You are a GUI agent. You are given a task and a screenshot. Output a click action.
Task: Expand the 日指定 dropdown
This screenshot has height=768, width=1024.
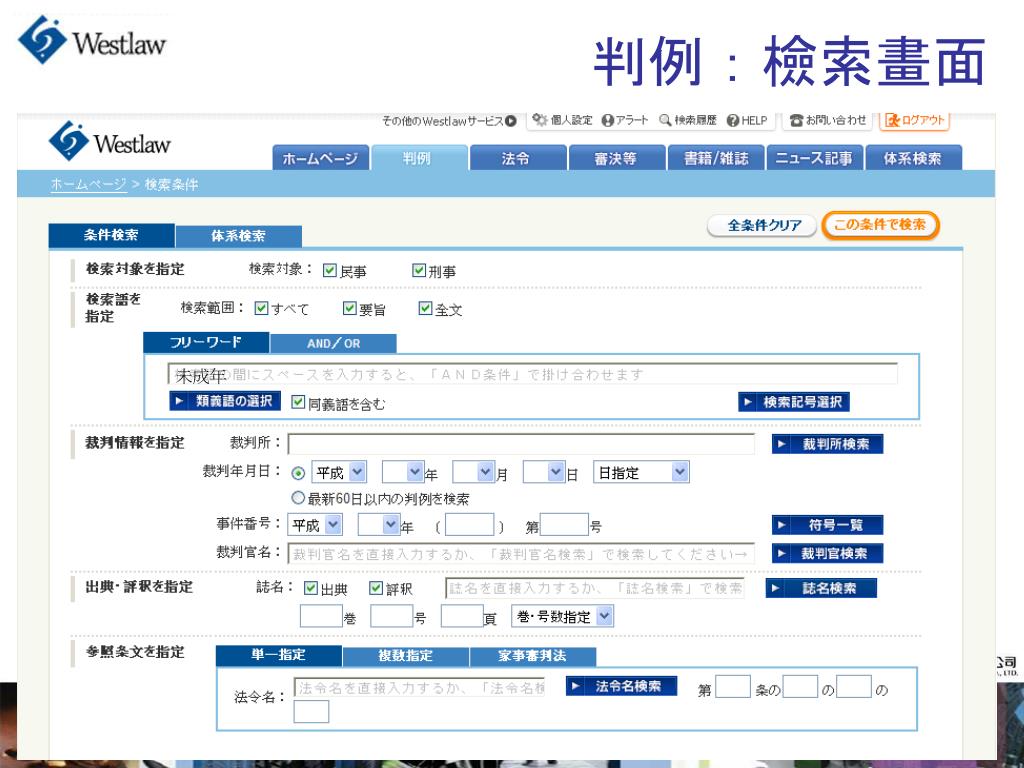click(641, 472)
